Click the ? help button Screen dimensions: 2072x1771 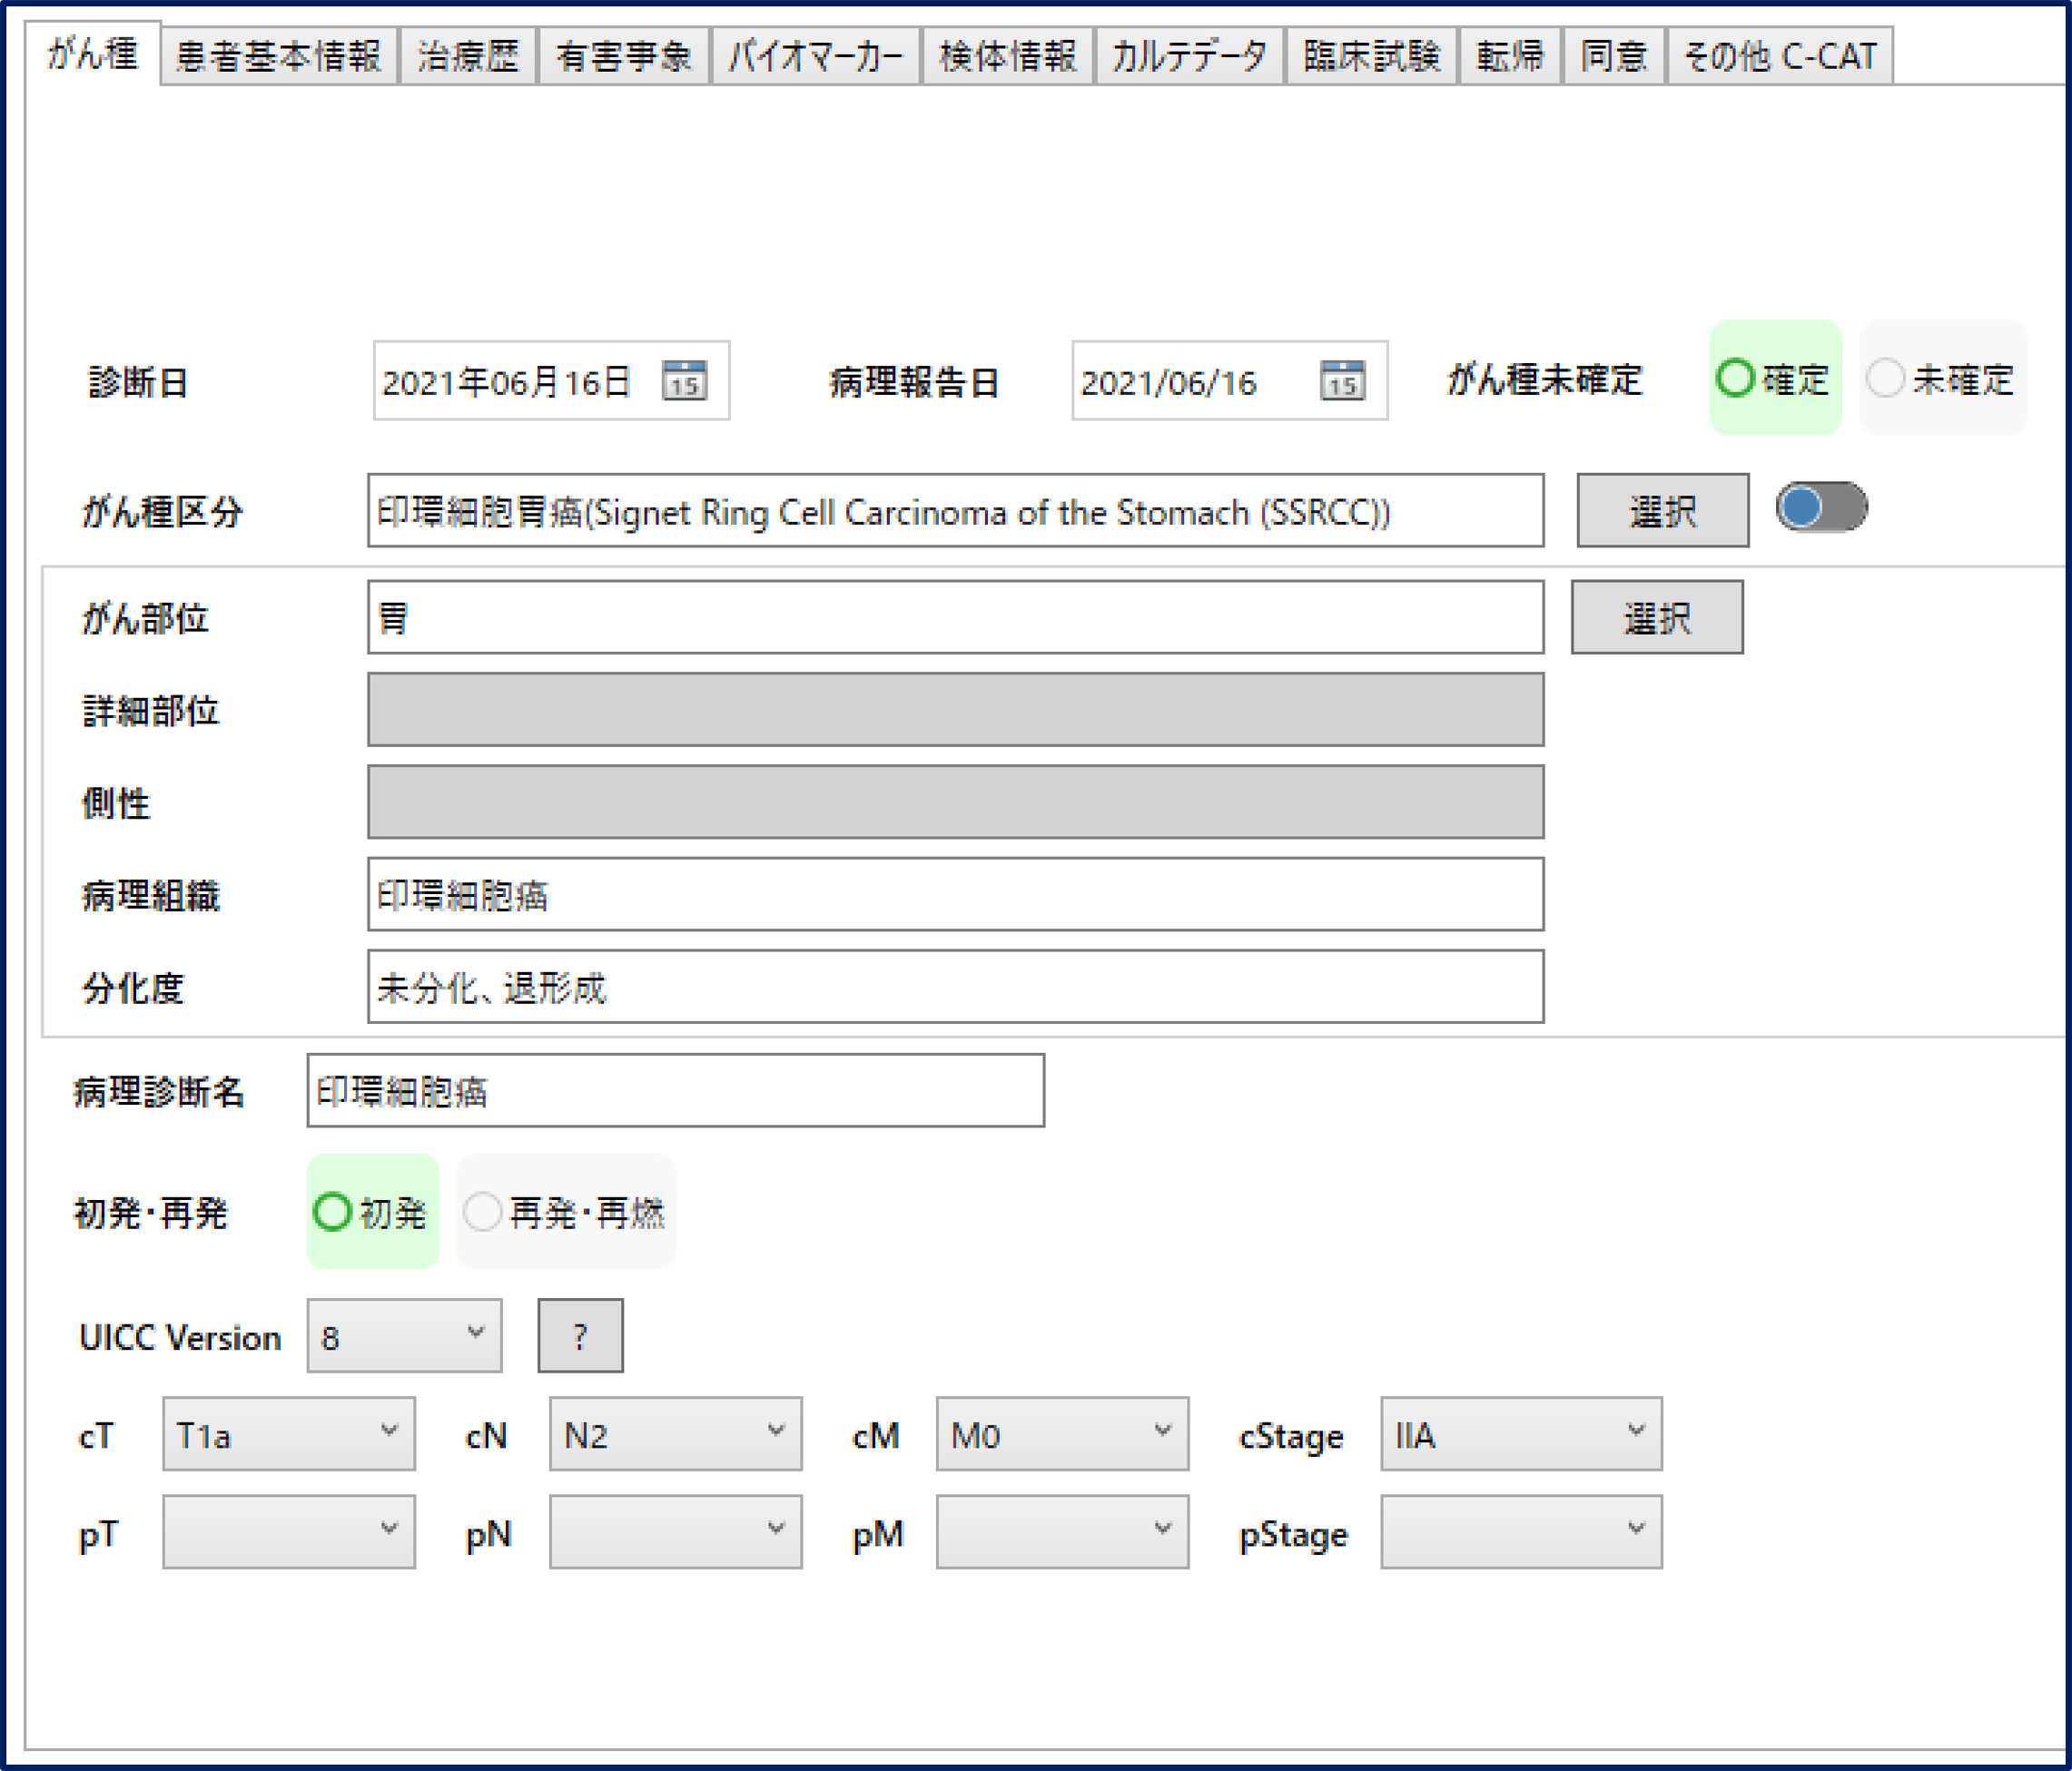(580, 1336)
